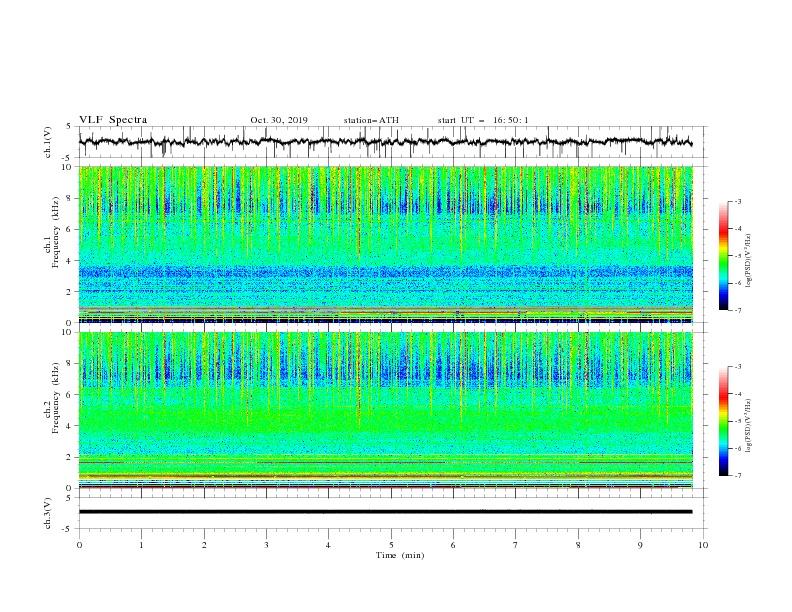Select the date text "Oct. 30, 2019"
Viewport: 792px width, 612px height.
279,120
